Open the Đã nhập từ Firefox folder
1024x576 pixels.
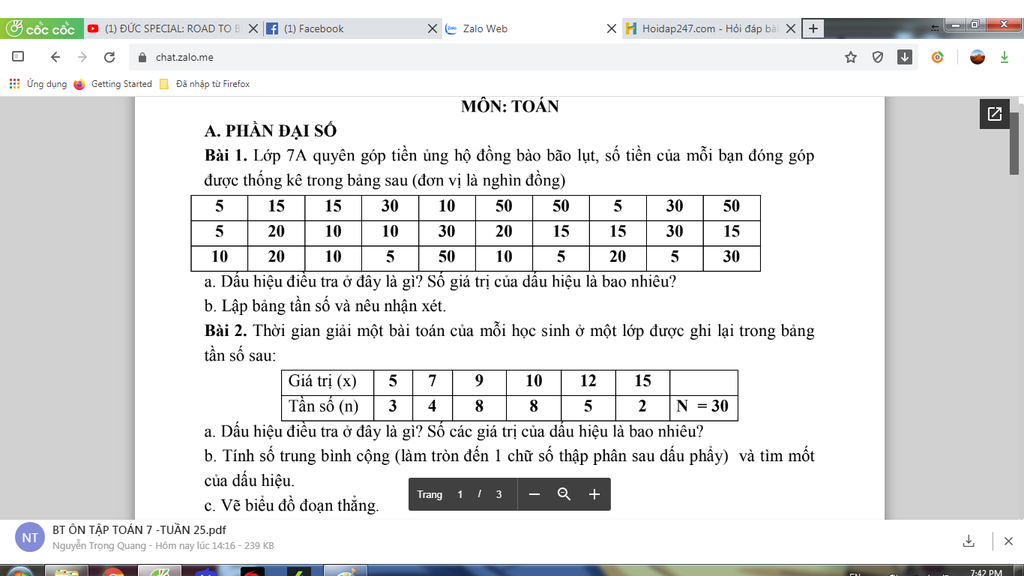pos(205,84)
